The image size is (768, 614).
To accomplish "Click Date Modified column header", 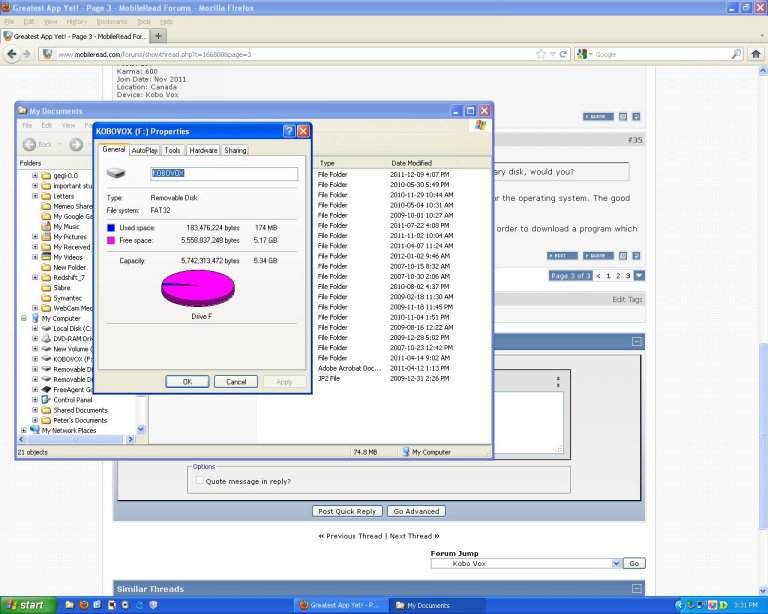I will click(x=422, y=163).
